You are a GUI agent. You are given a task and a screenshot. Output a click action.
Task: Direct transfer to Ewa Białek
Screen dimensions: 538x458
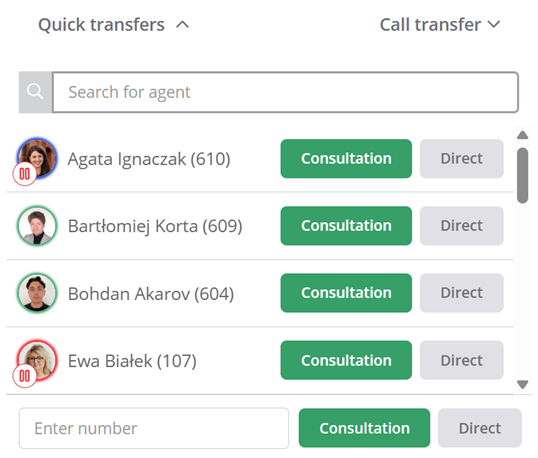click(461, 360)
